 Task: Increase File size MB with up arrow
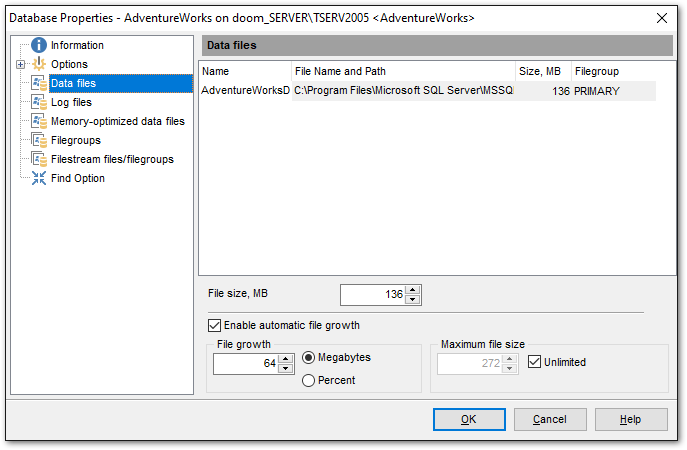412,290
